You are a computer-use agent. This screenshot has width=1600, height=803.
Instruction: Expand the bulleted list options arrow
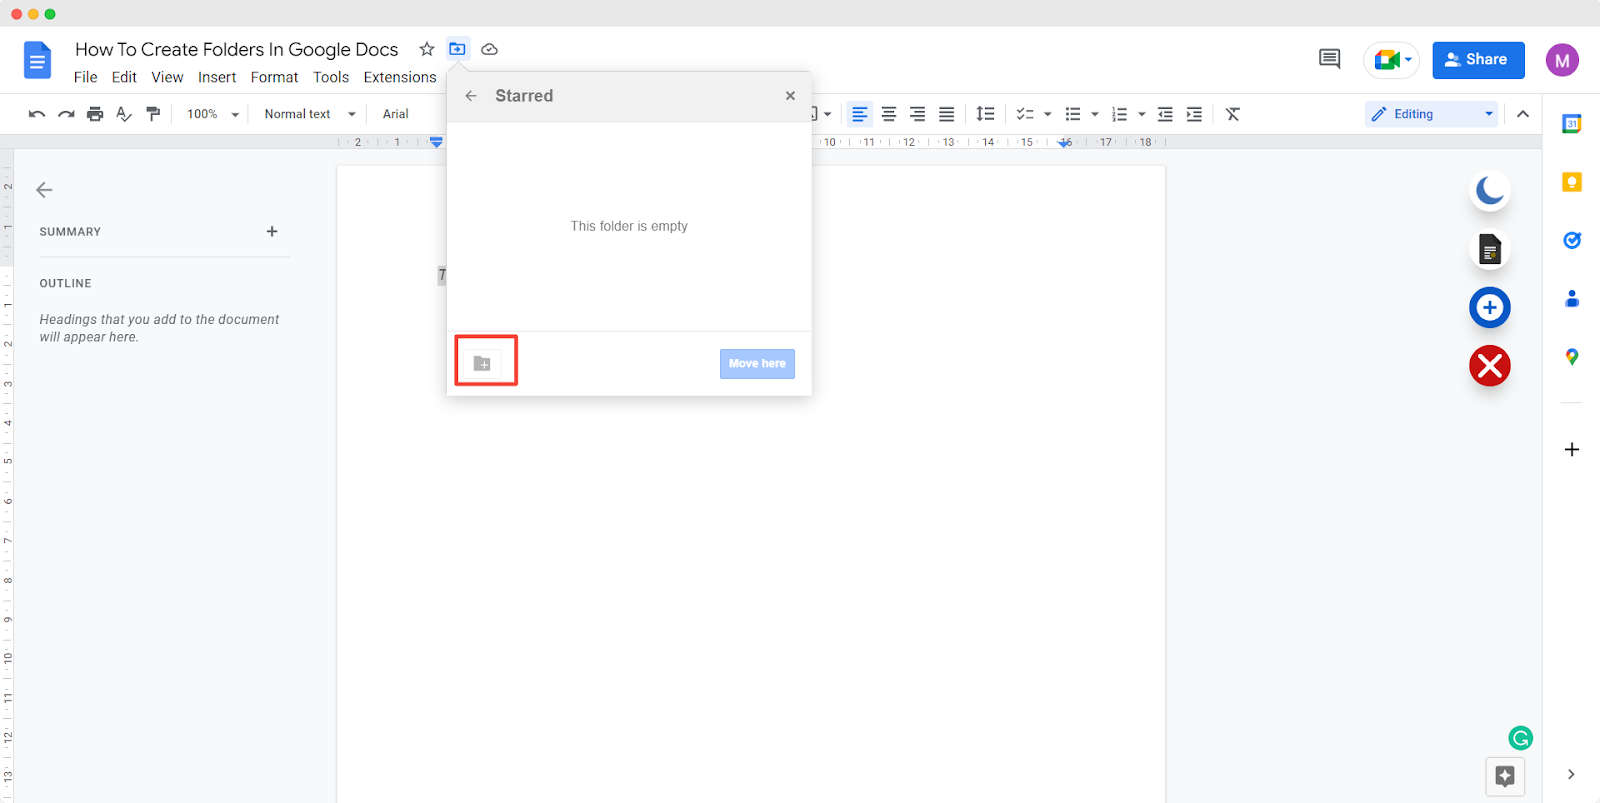1095,114
